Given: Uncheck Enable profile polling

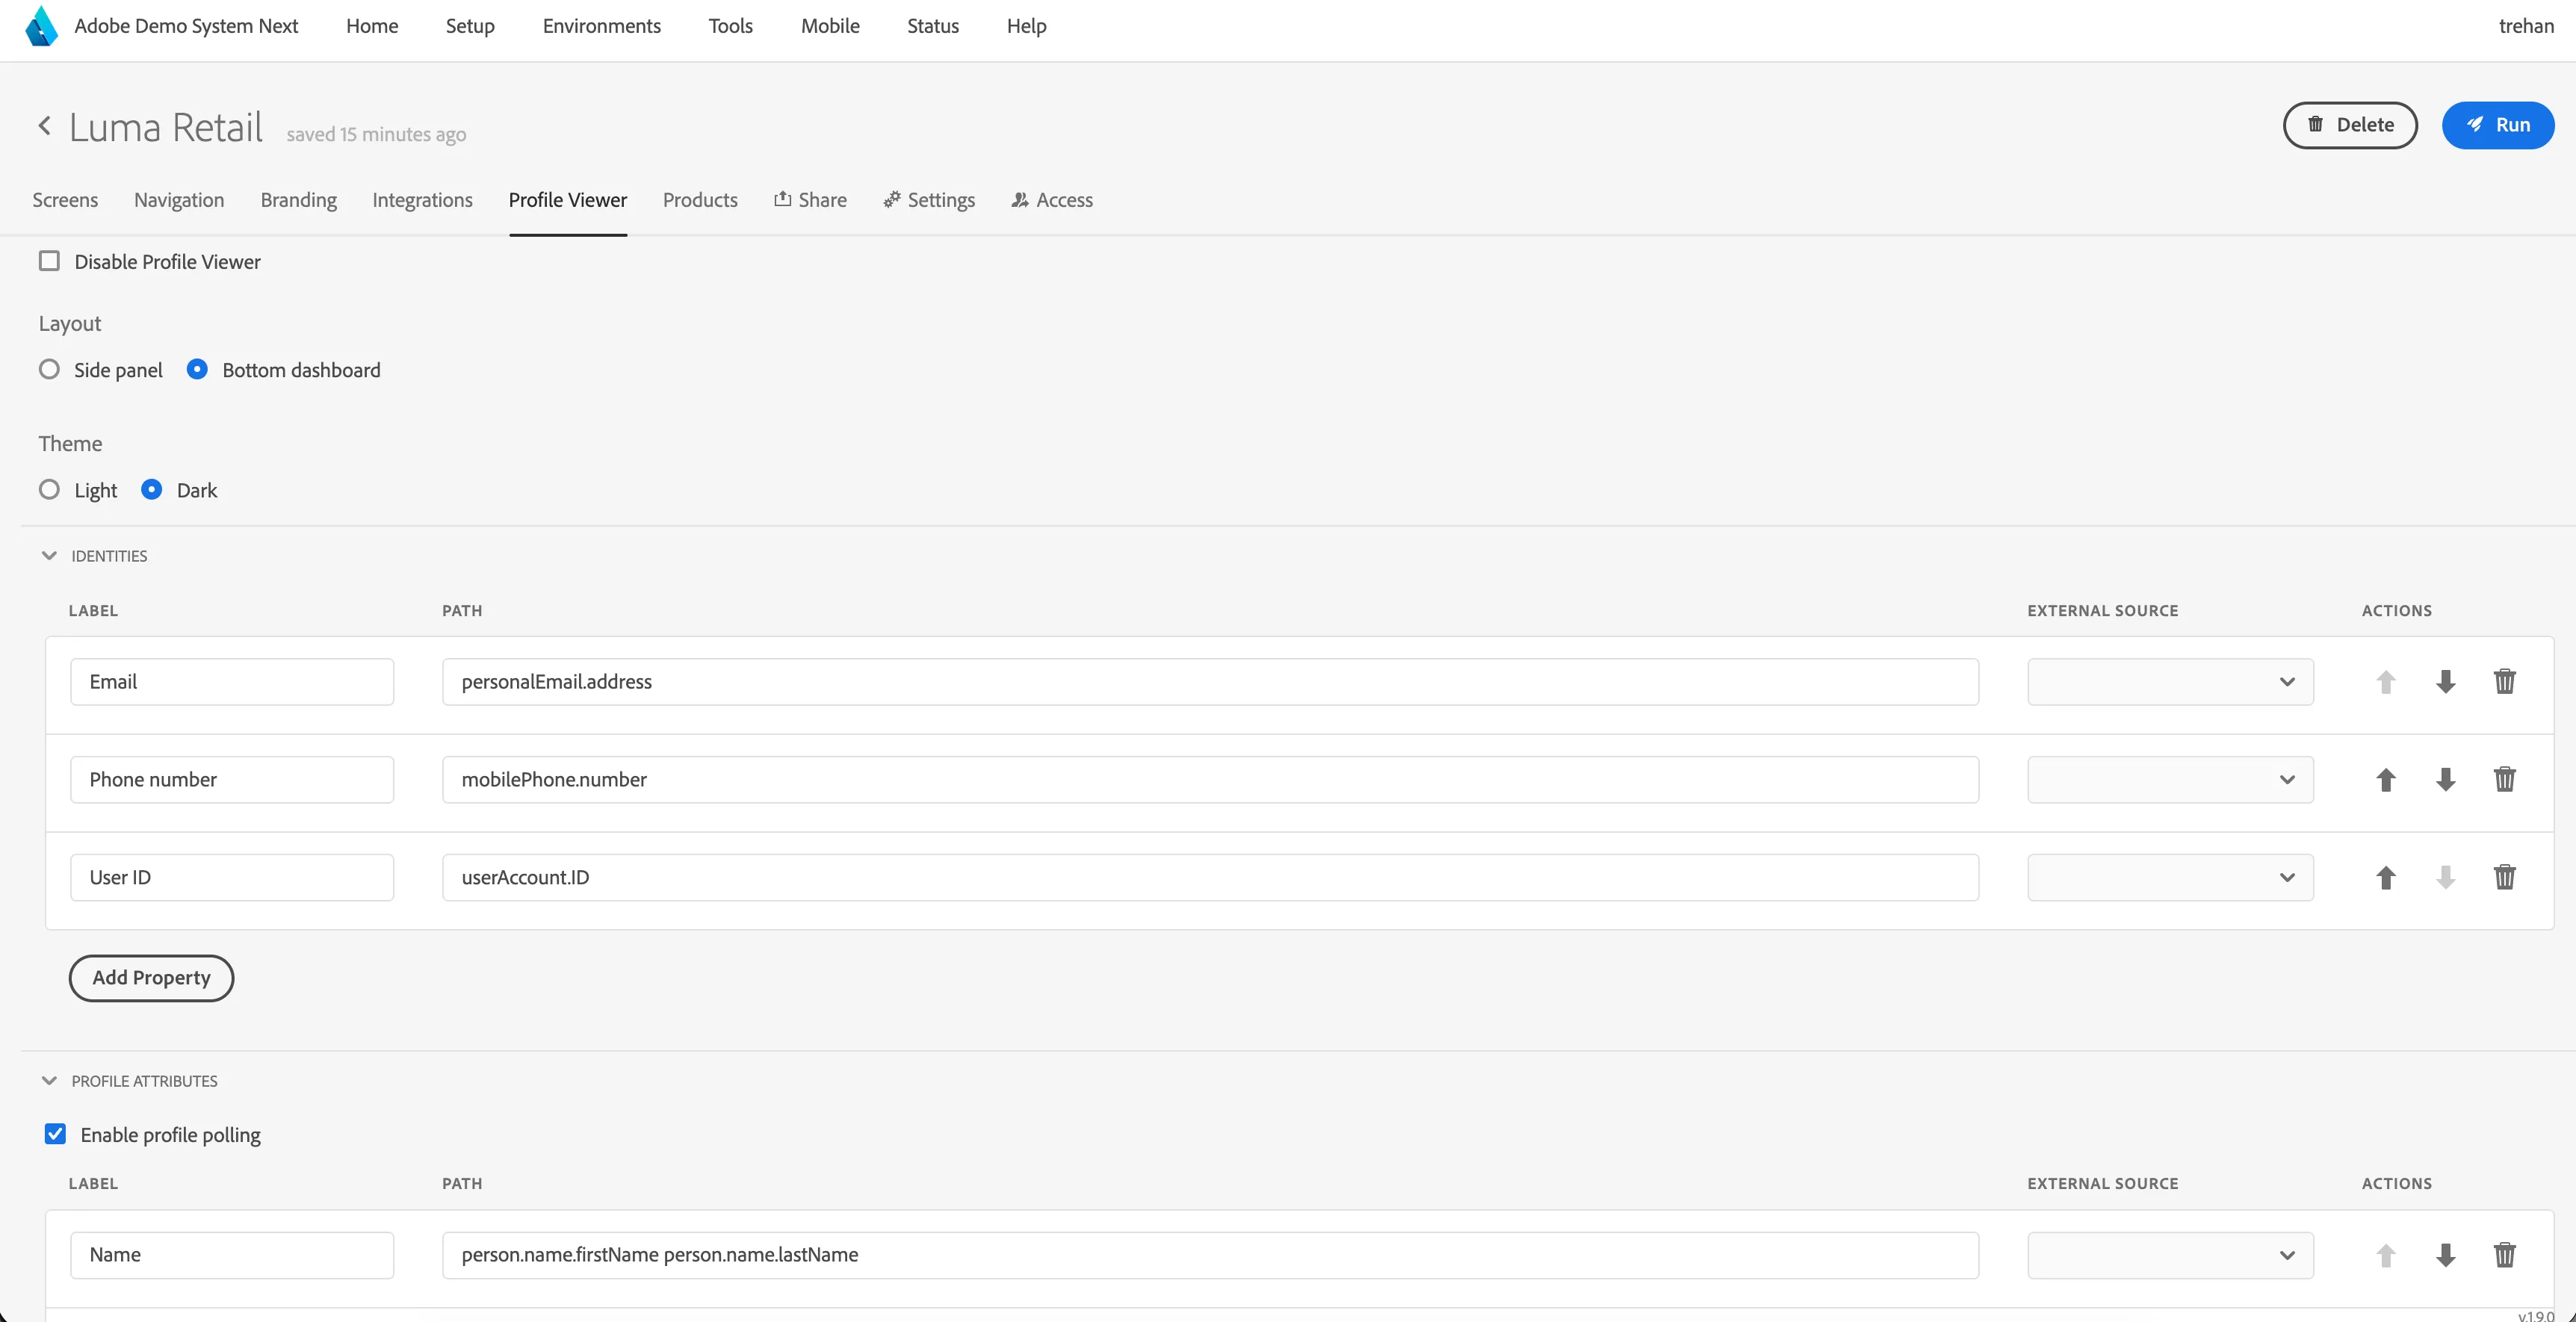Looking at the screenshot, I should (x=55, y=1134).
